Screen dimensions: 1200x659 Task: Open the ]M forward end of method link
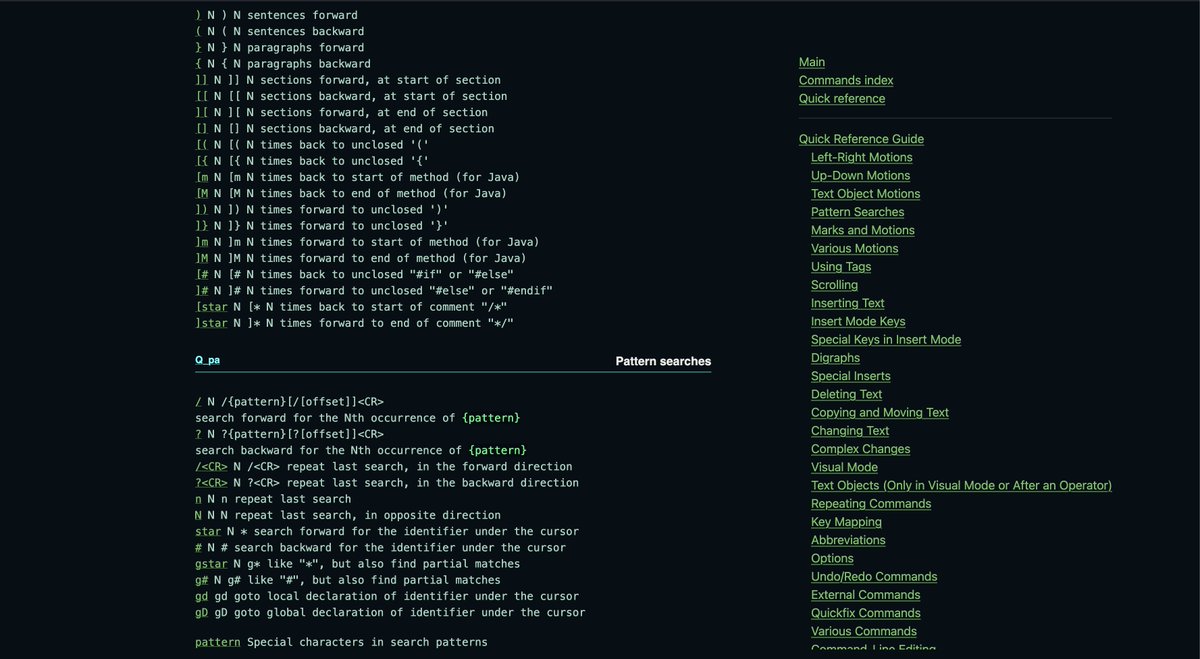coord(201,258)
